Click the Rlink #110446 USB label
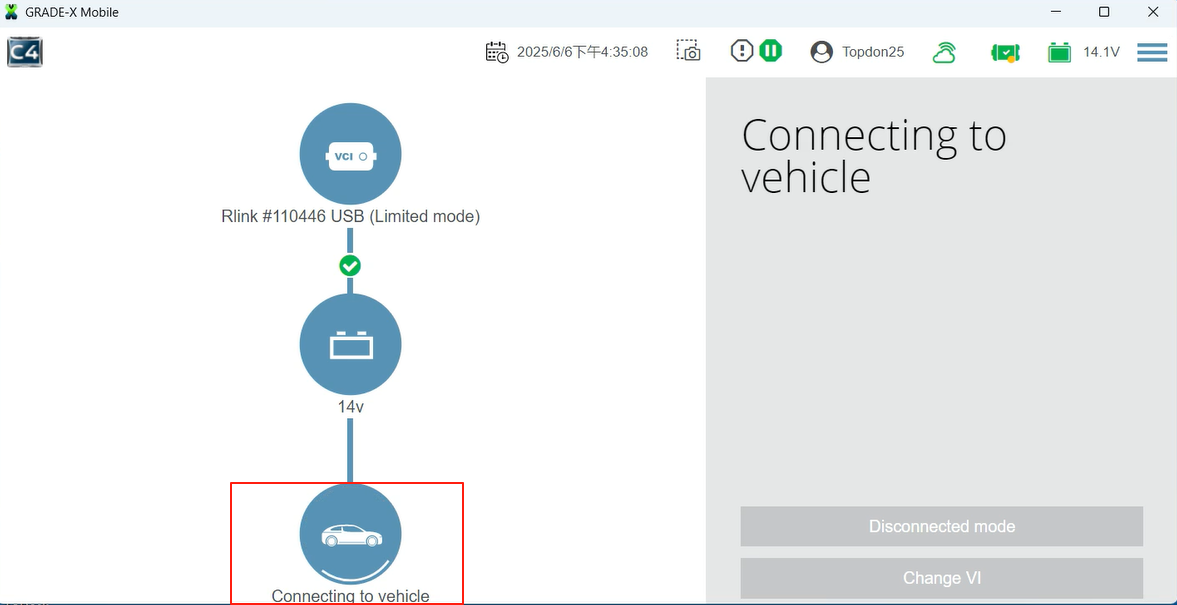 (x=350, y=216)
